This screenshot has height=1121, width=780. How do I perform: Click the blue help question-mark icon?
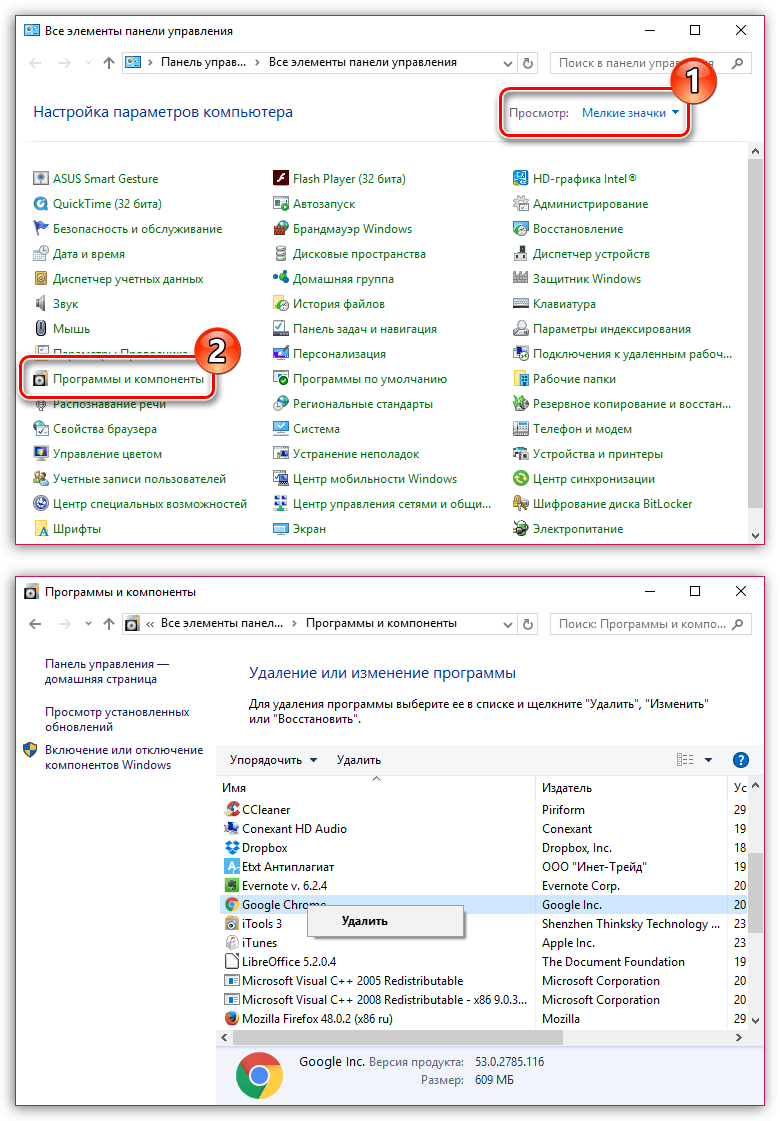741,760
